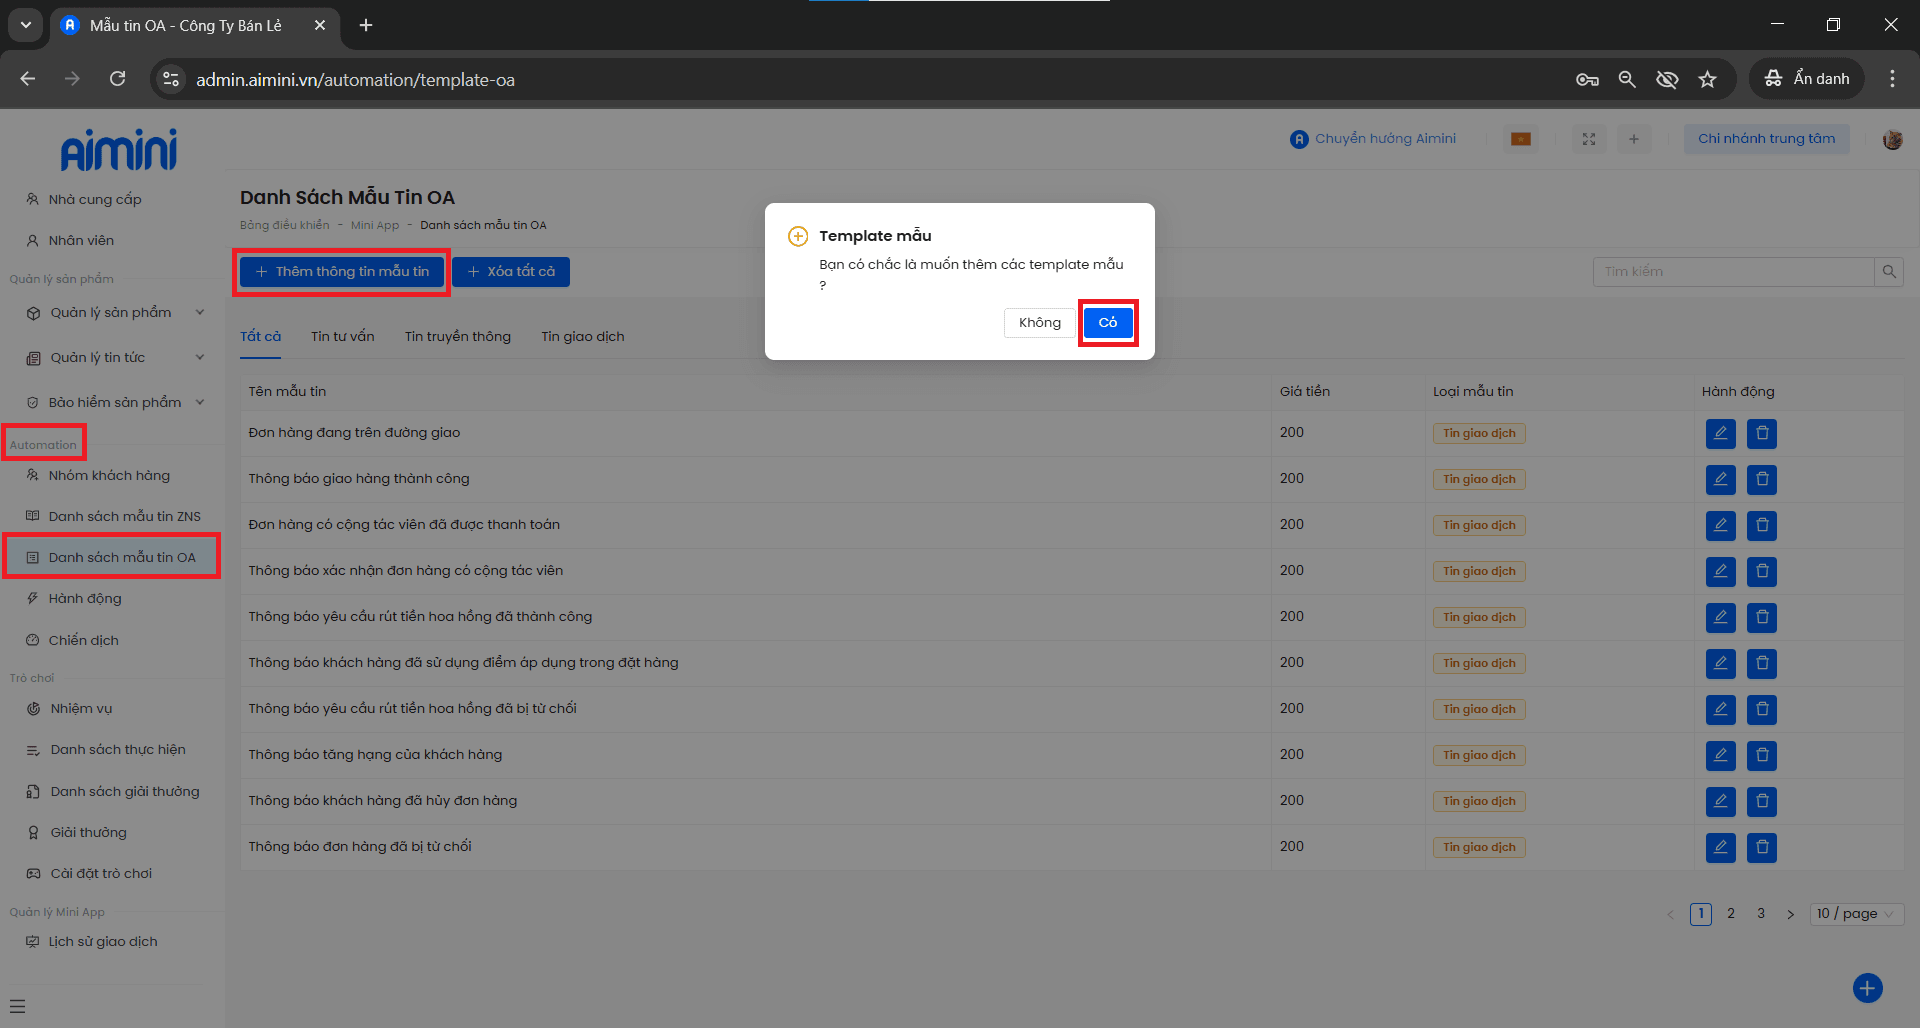
Task: Click Không to cancel the dialog
Action: [x=1039, y=323]
